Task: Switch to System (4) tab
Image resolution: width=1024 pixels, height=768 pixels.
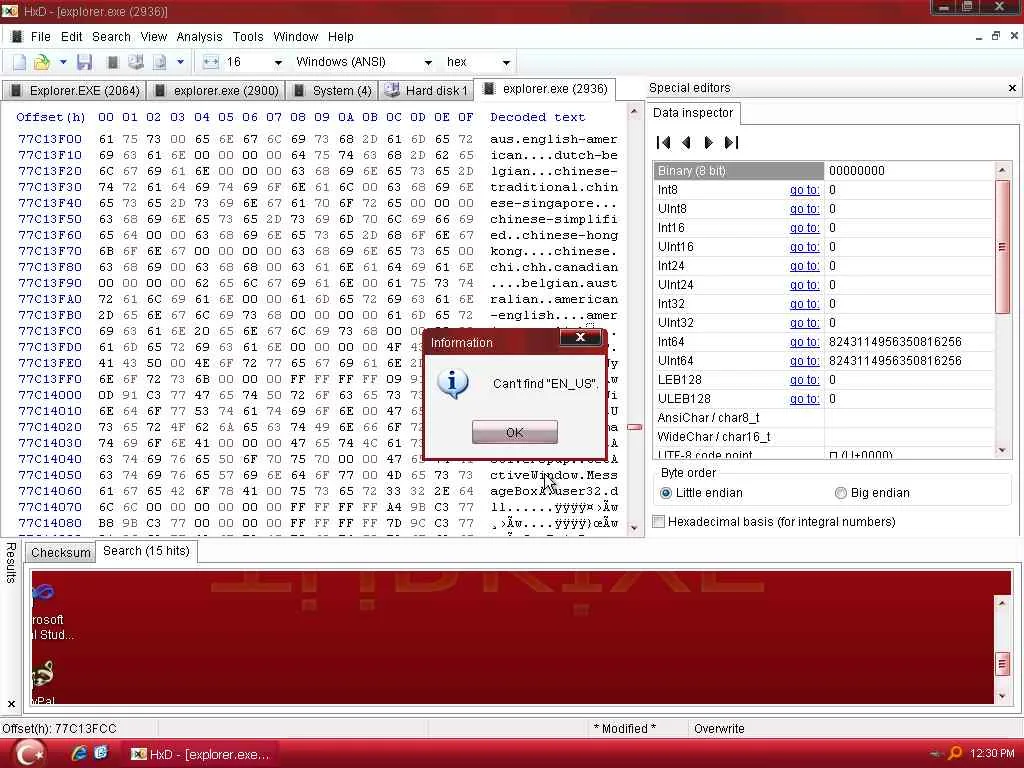Action: click(331, 90)
